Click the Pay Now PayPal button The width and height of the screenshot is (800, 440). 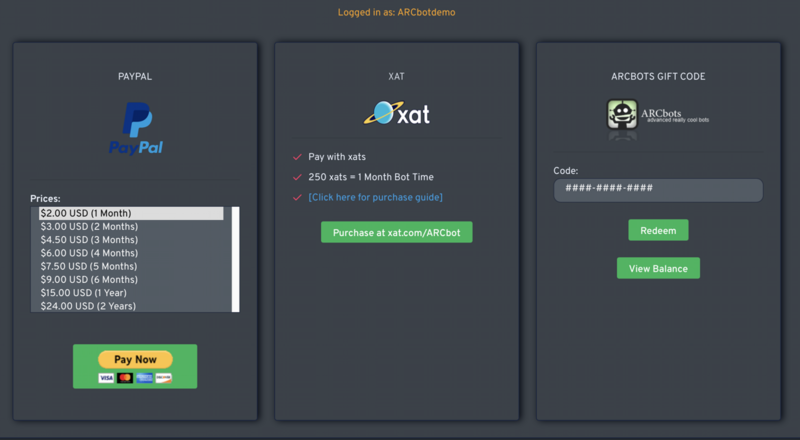point(135,366)
